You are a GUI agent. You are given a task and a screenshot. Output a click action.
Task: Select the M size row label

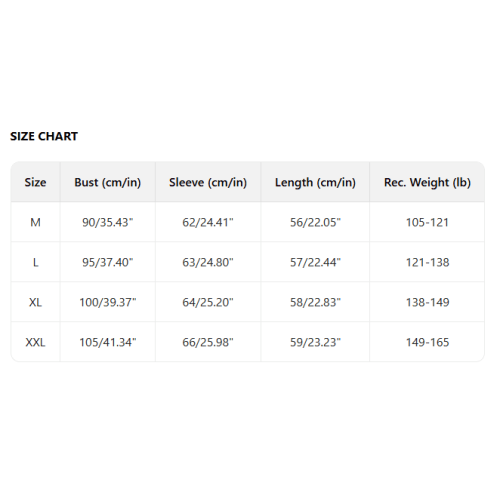coord(35,222)
